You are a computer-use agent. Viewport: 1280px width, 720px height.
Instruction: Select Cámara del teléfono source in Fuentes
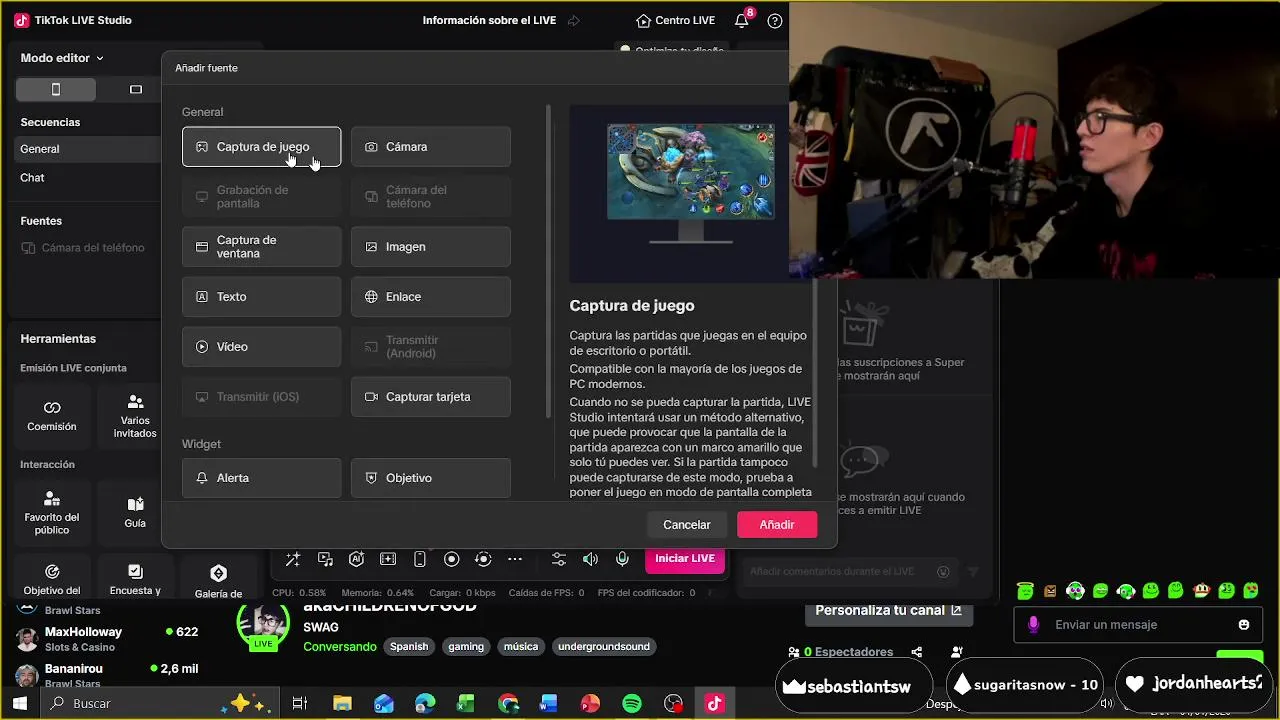click(85, 248)
